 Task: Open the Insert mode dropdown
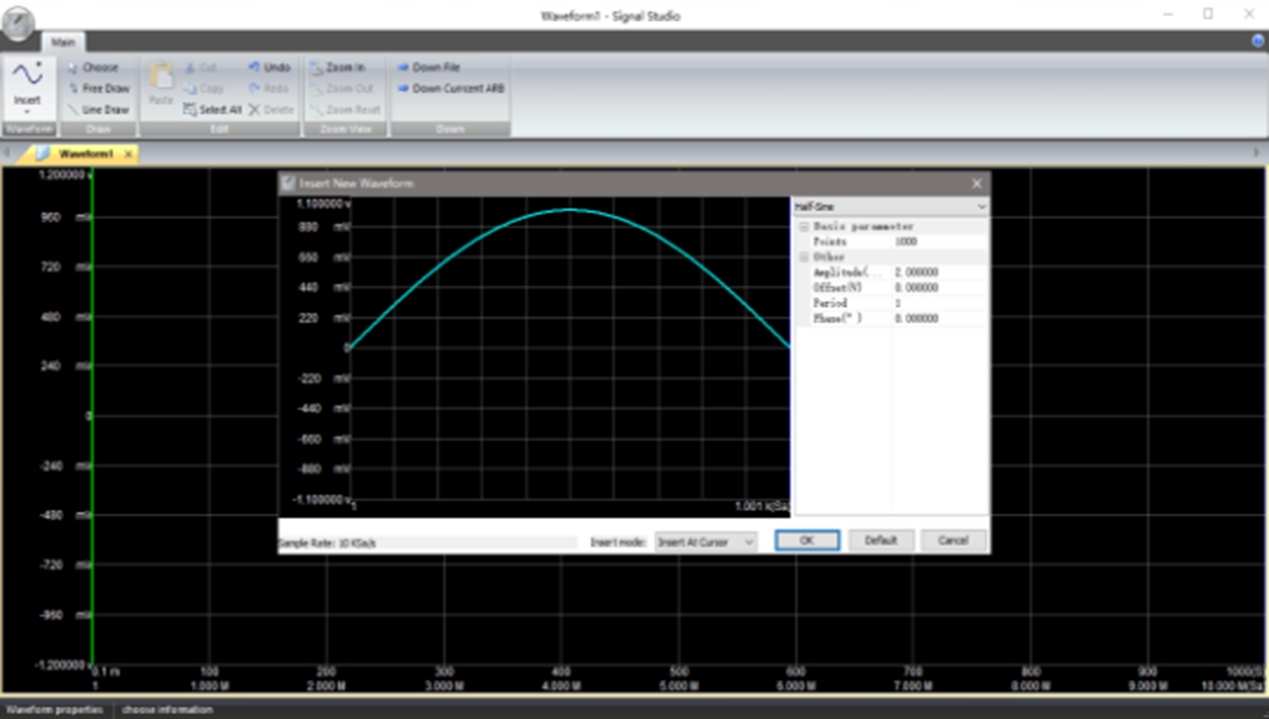(x=705, y=541)
